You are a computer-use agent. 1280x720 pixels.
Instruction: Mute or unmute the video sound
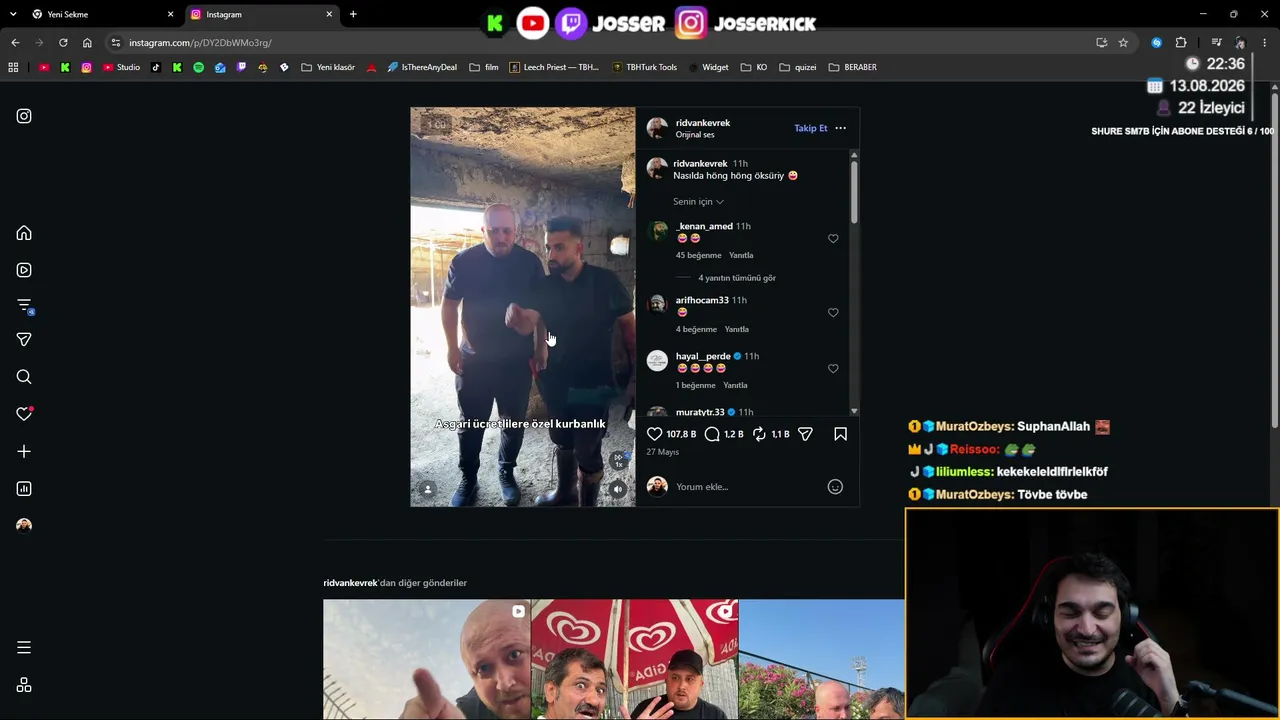tap(618, 489)
